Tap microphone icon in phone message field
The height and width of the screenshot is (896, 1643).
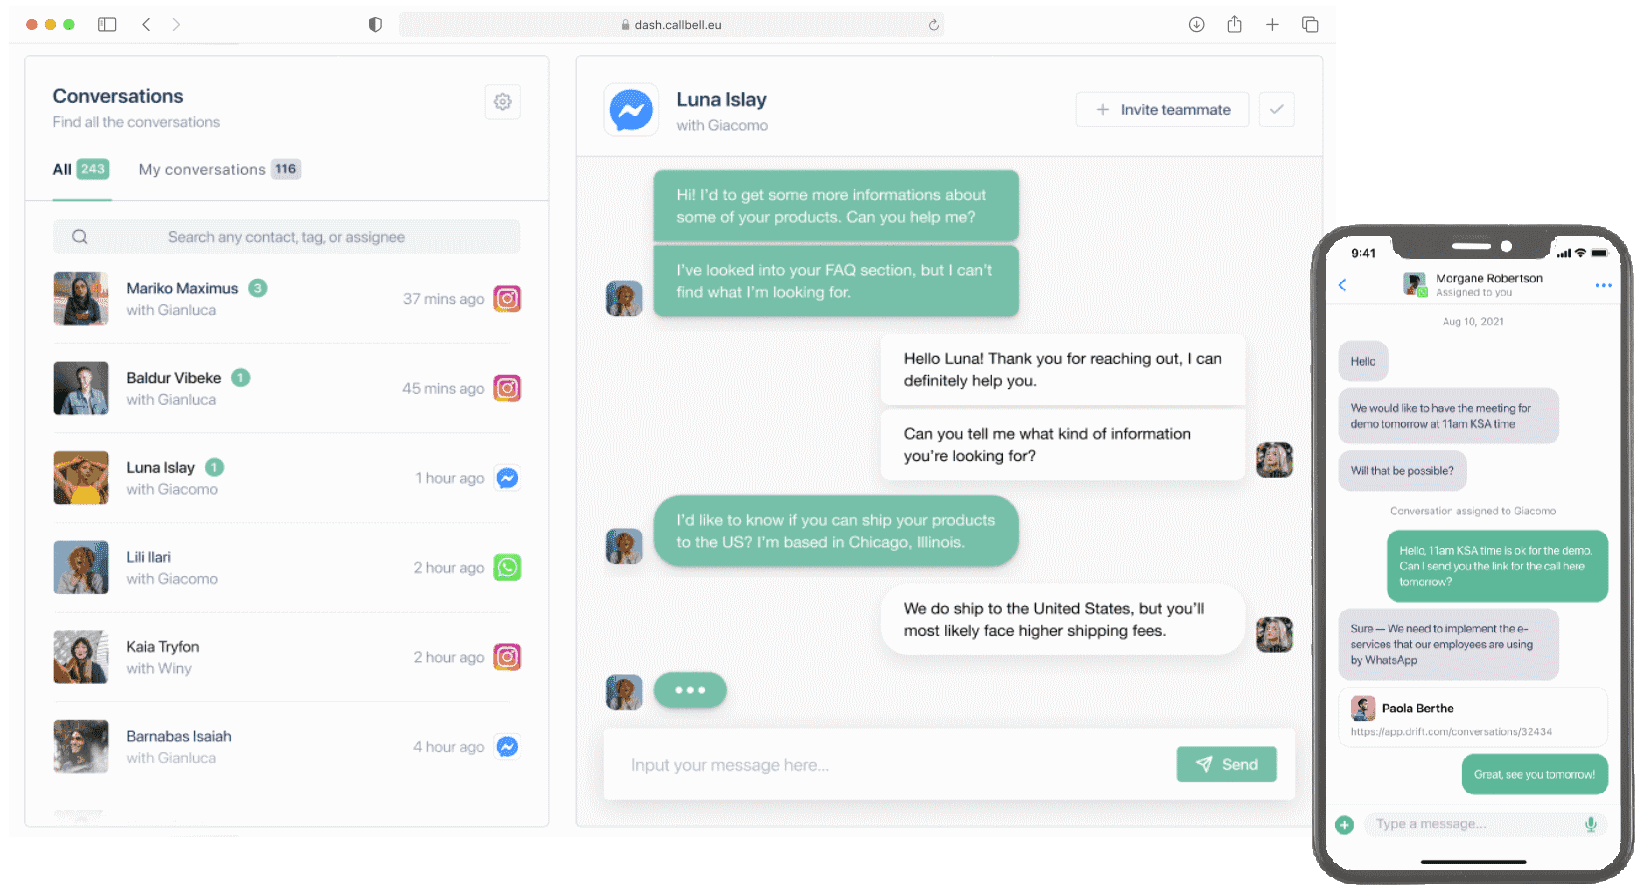point(1590,824)
